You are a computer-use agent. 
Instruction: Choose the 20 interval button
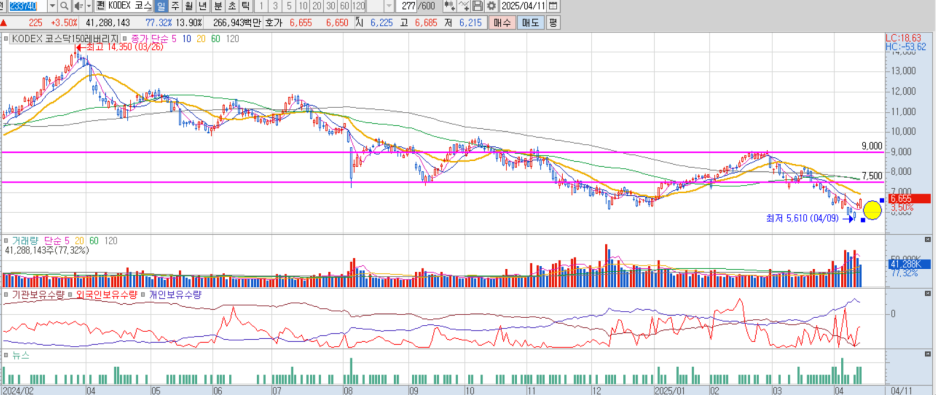click(x=317, y=7)
